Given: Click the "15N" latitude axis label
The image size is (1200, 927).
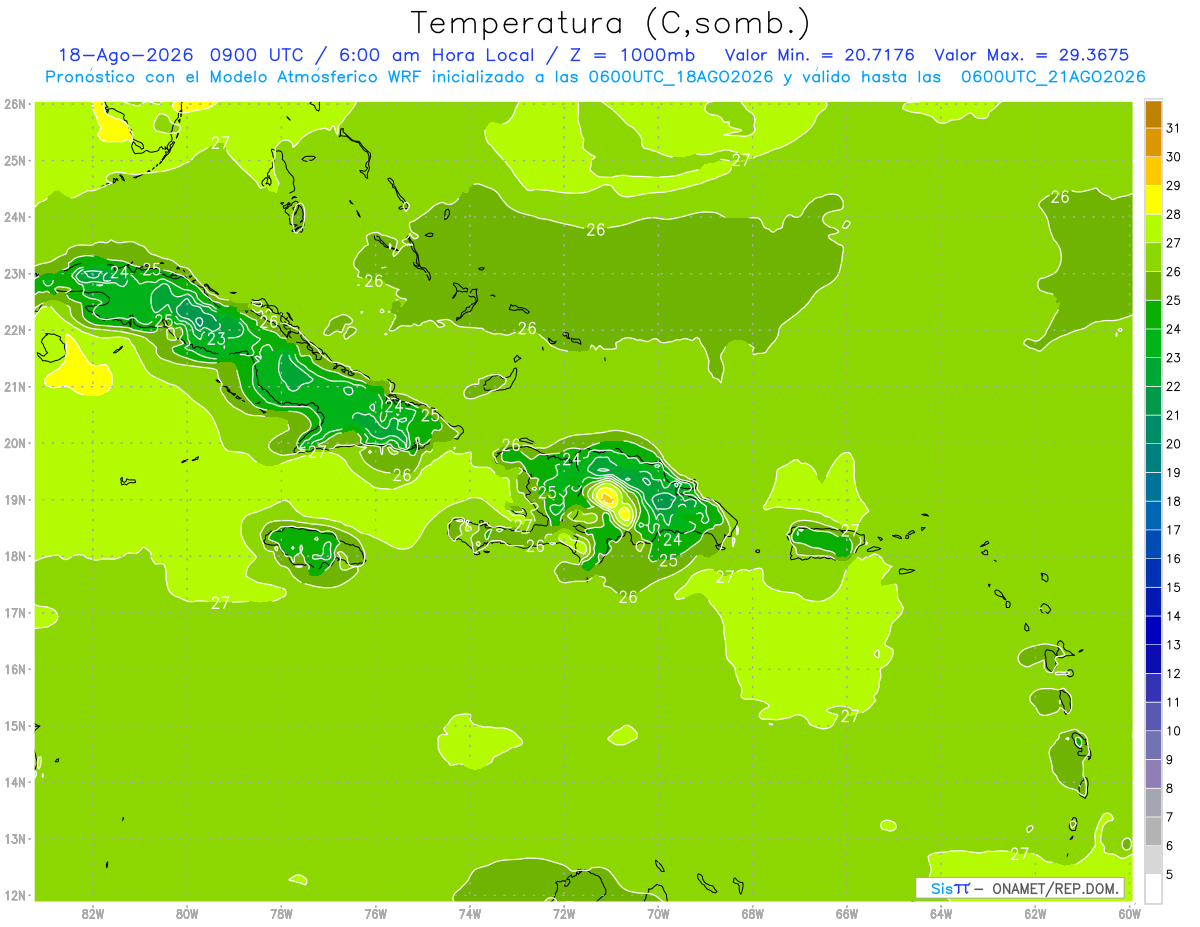Looking at the screenshot, I should (15, 725).
